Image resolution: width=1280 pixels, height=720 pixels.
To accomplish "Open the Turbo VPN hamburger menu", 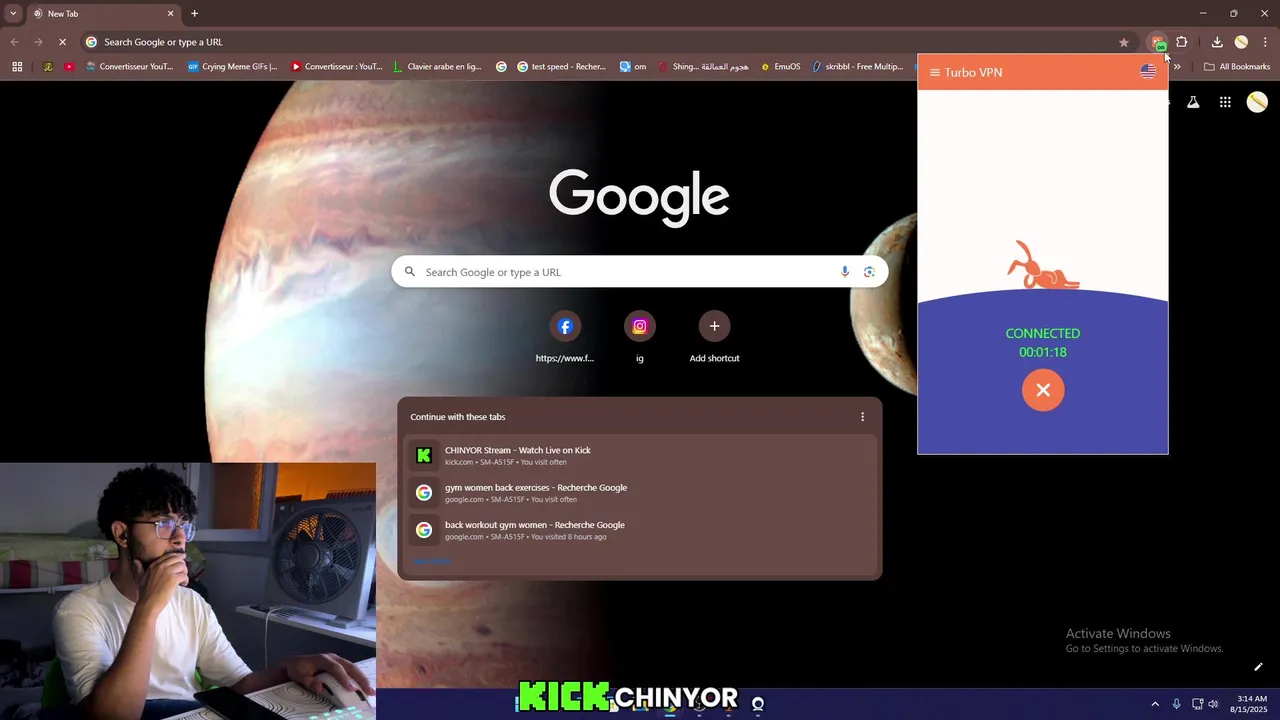I will 935,72.
